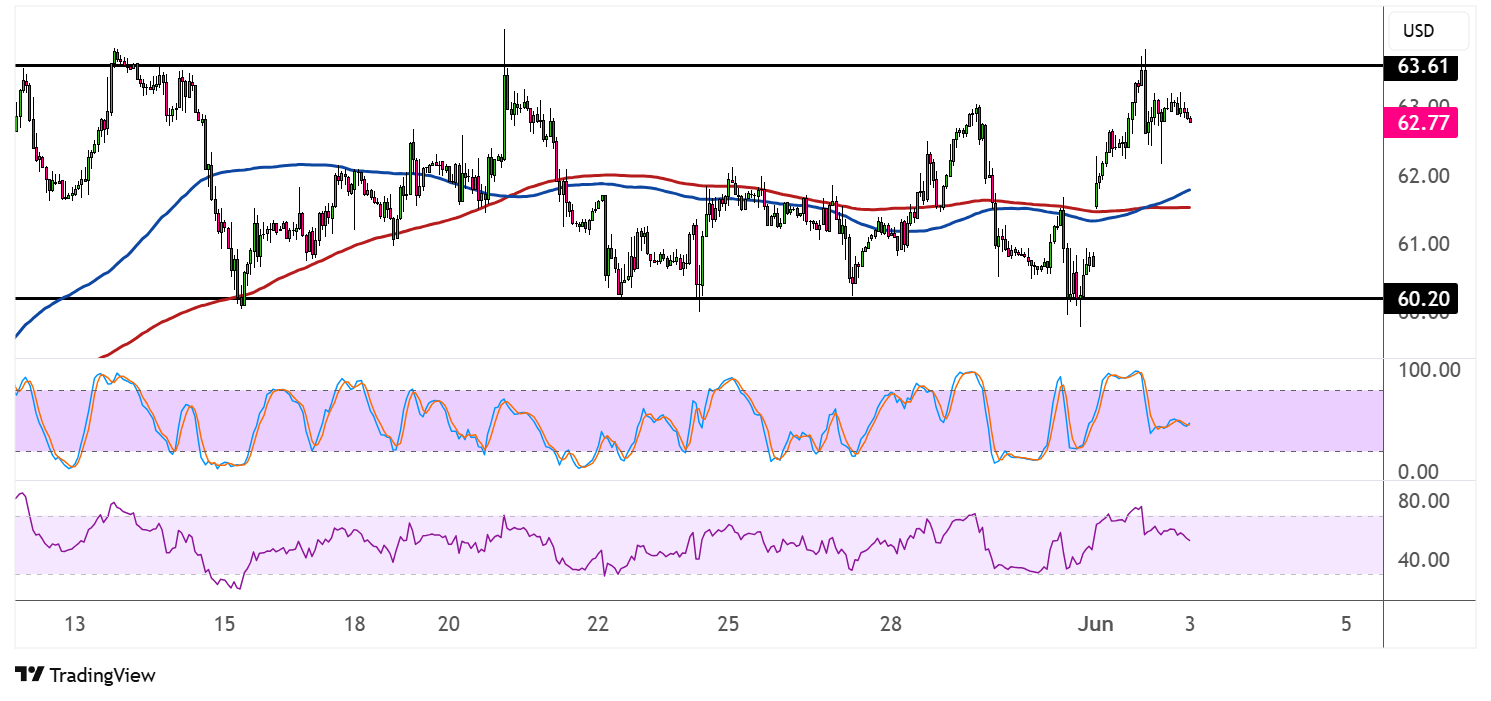Click the date label 5 on time axis
Image resolution: width=1491 pixels, height=701 pixels.
(1346, 625)
